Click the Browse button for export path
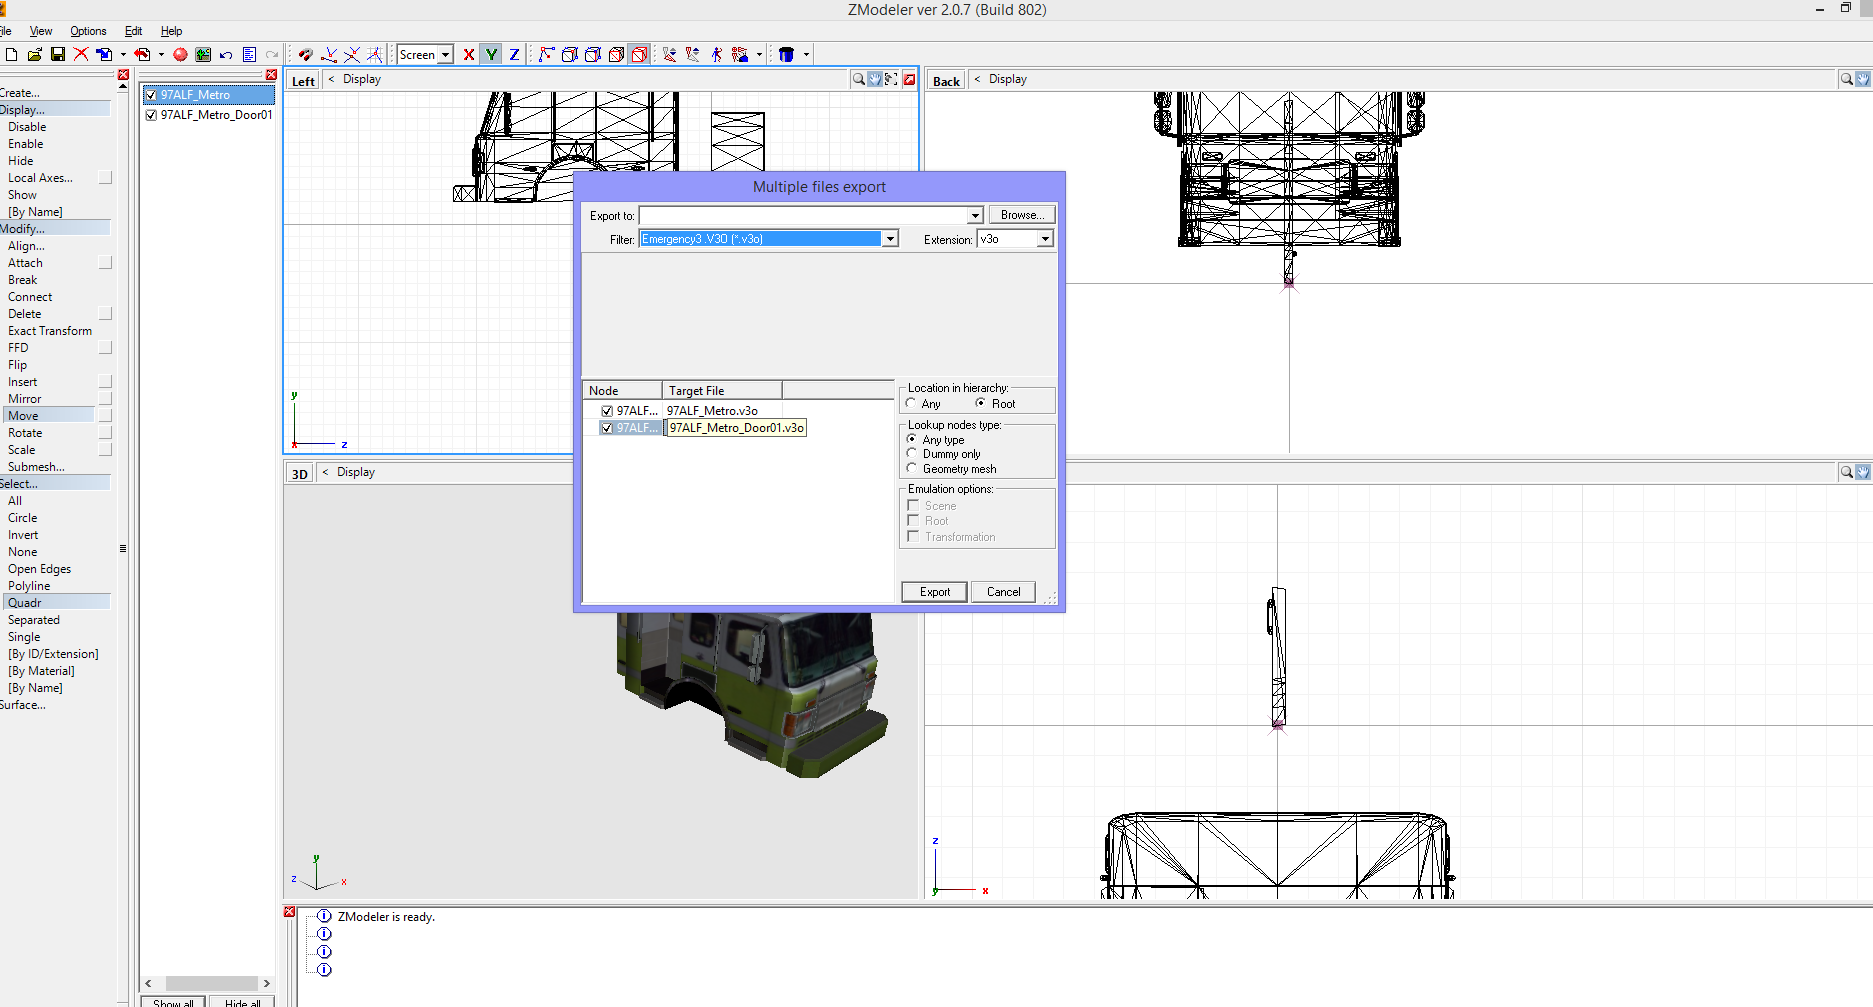 pos(1021,214)
